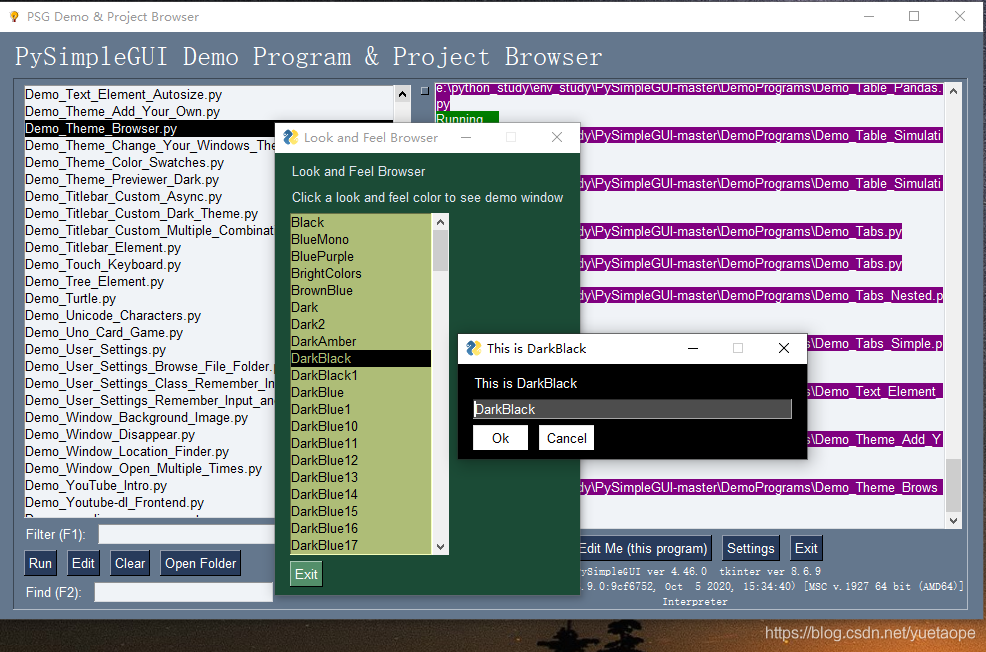The height and width of the screenshot is (652, 986).
Task: Click Exit button beside Settings
Action: click(806, 548)
